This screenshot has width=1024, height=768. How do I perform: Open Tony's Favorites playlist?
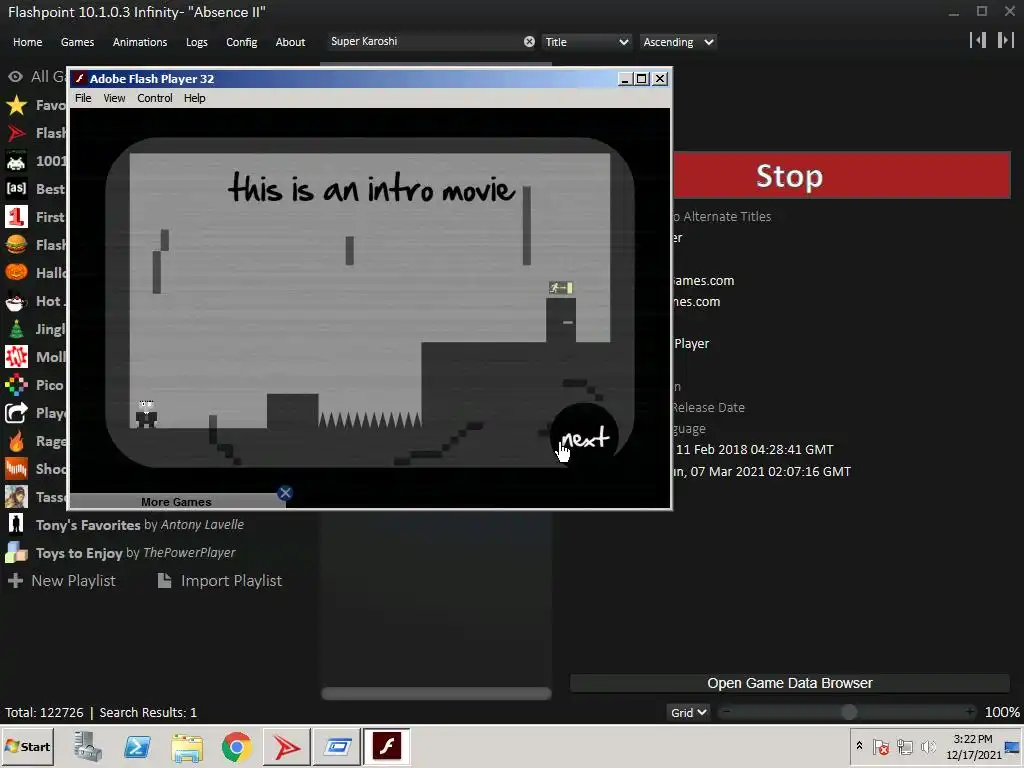coord(139,524)
